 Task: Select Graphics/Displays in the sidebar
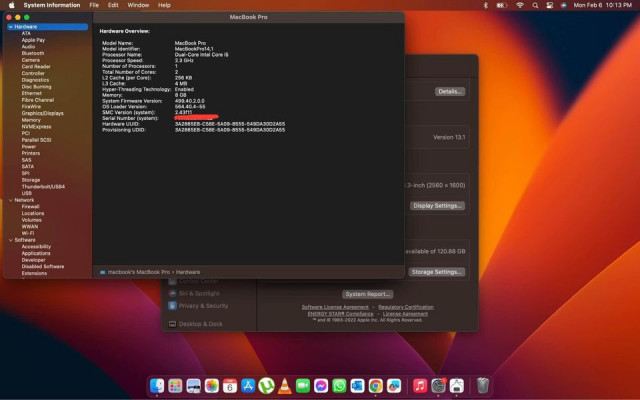(42, 113)
